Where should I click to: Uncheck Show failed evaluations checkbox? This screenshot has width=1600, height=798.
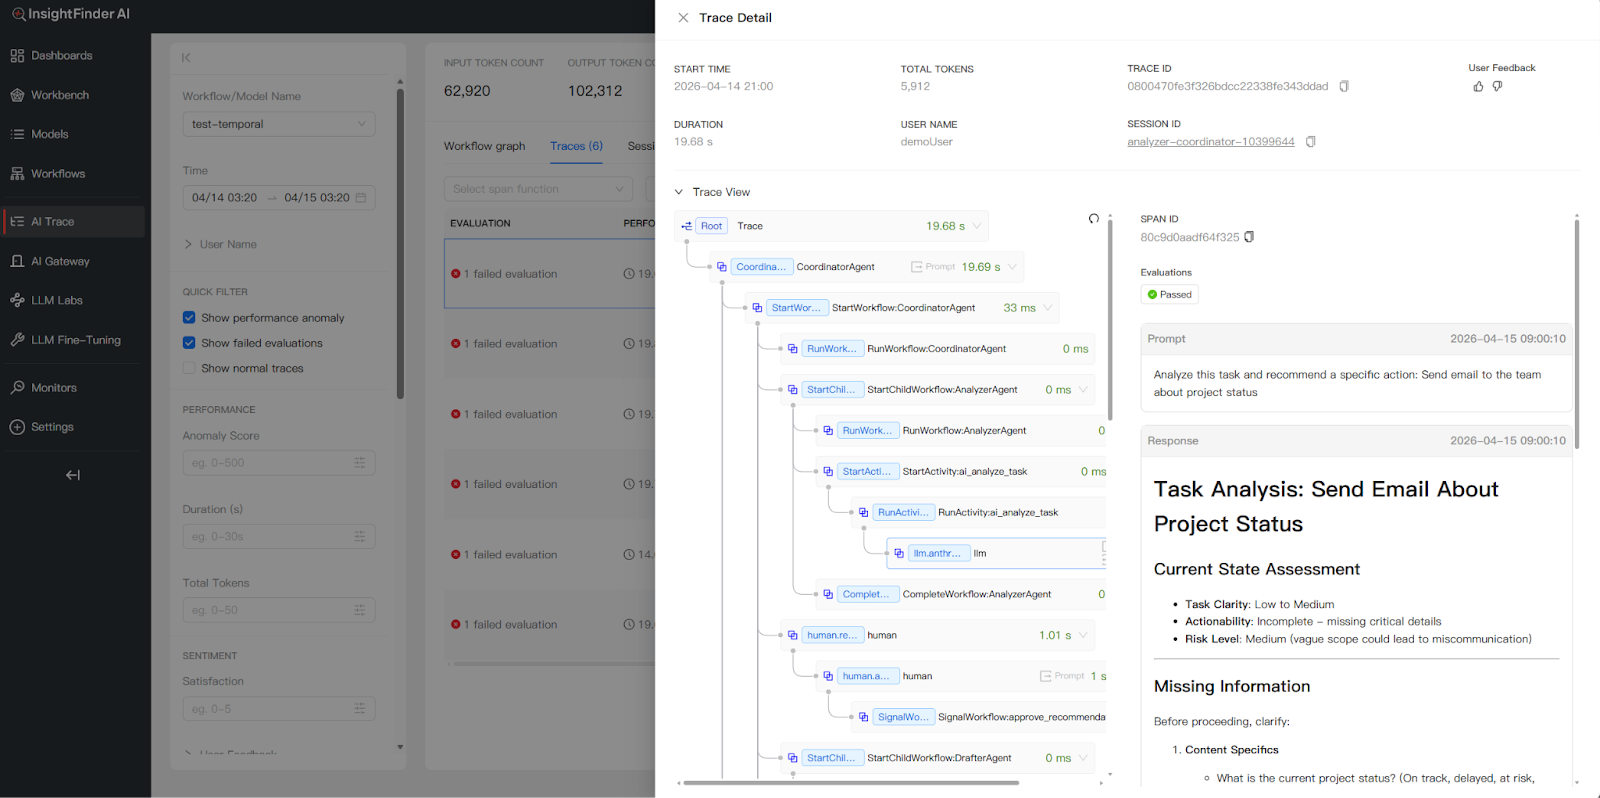189,343
